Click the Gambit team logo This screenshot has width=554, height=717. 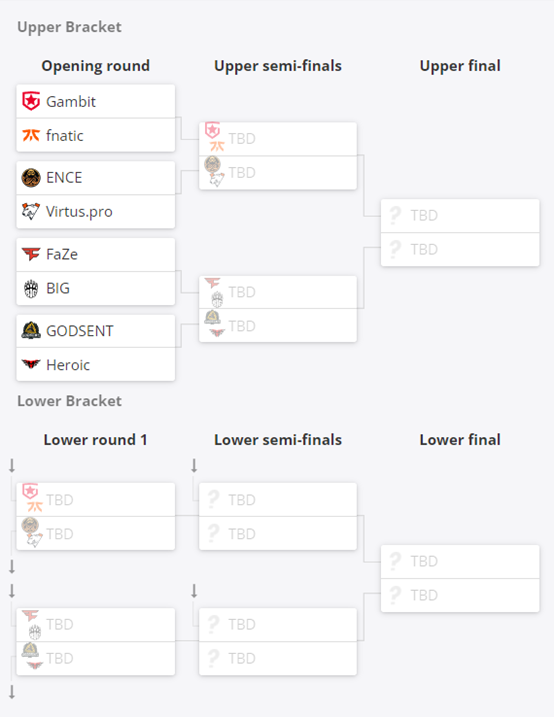coord(31,101)
